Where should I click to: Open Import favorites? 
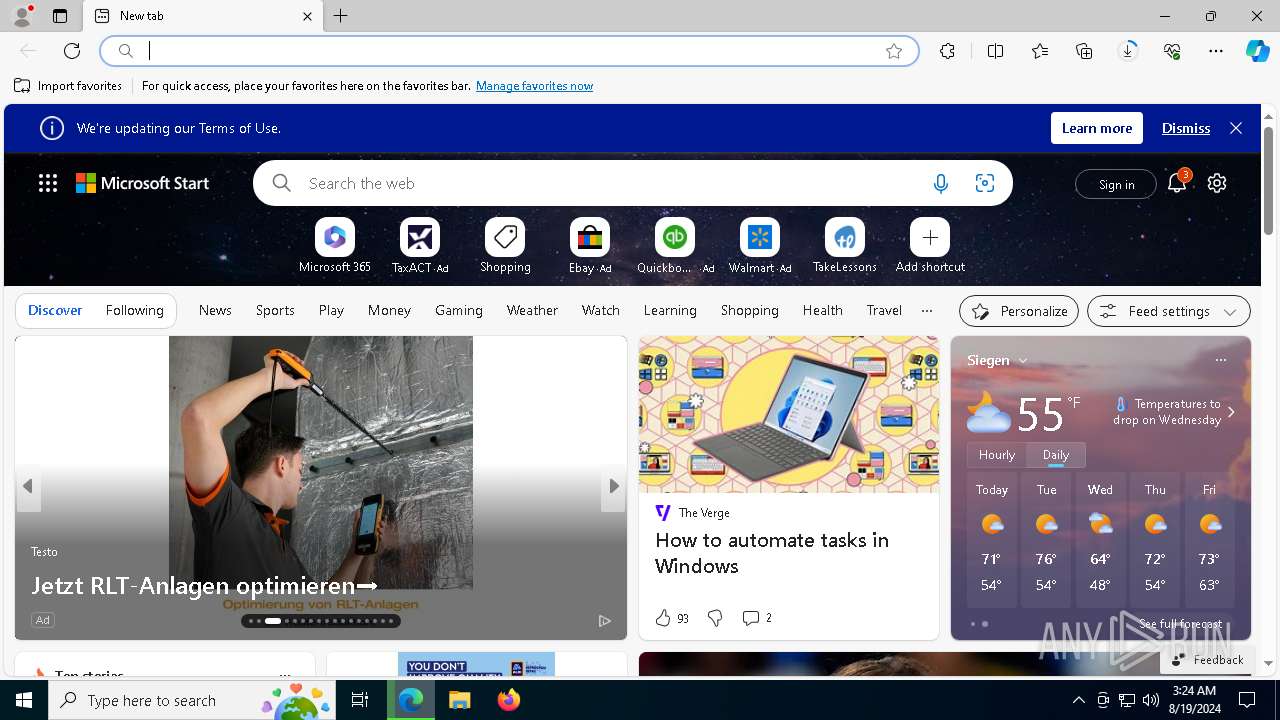(x=68, y=86)
